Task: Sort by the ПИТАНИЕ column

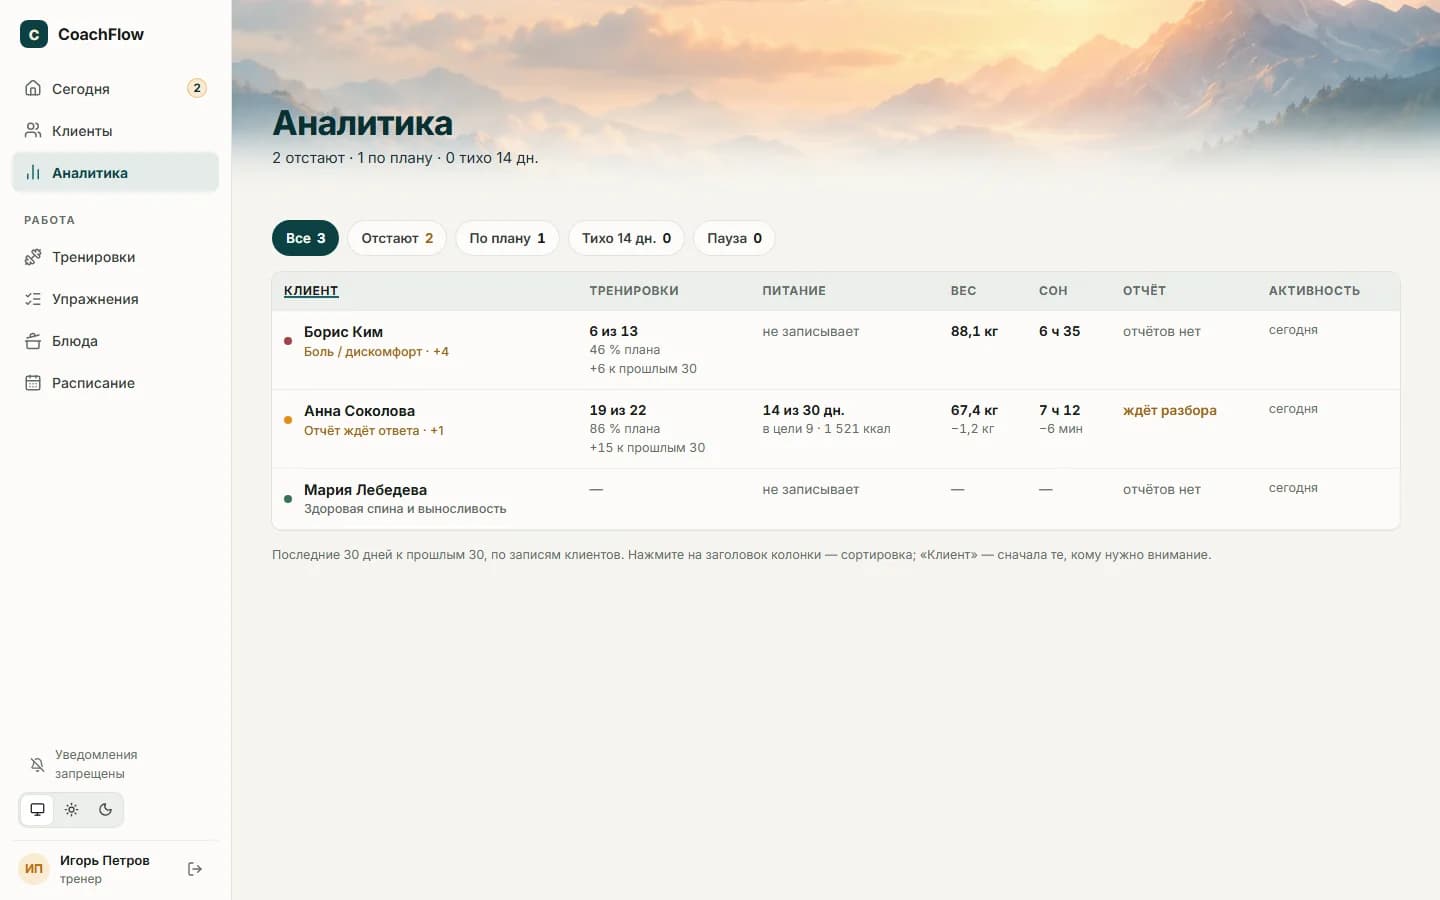Action: 794,291
